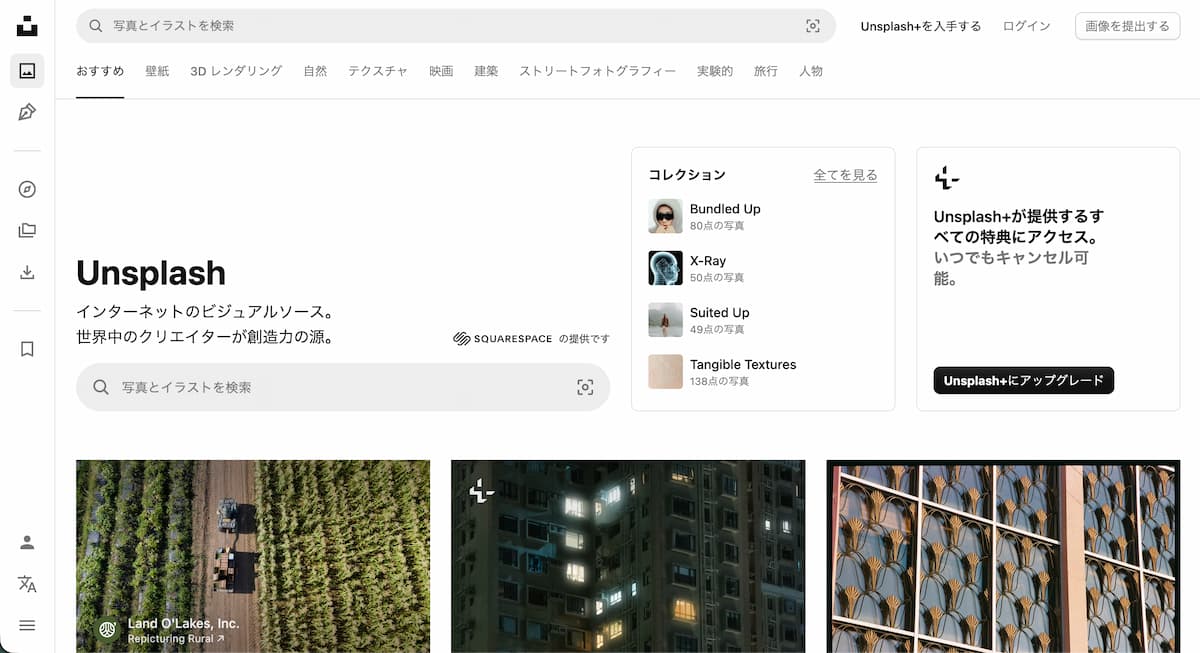Select the photos icon in the sidebar
The width and height of the screenshot is (1200, 653).
(x=27, y=70)
